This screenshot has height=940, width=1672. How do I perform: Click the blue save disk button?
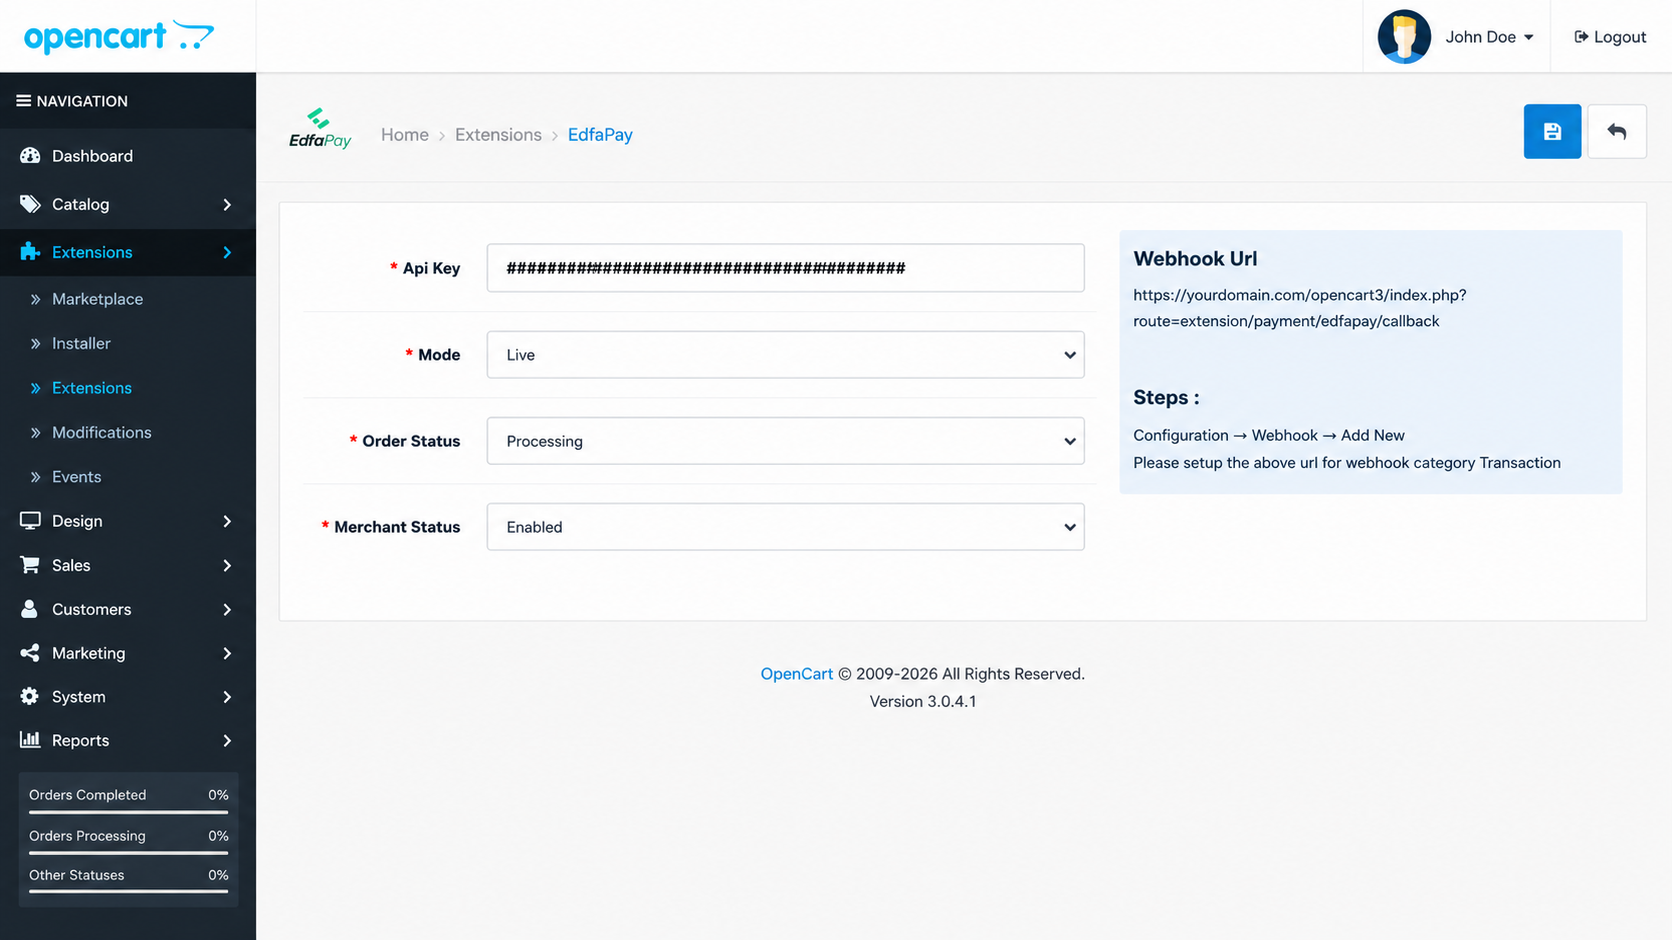pyautogui.click(x=1552, y=131)
